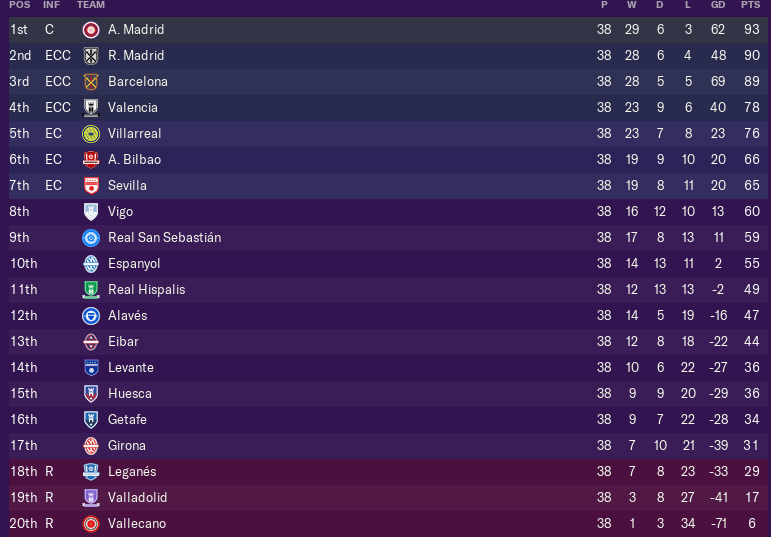Click the Real Hispalis green crest
The image size is (771, 537).
90,290
